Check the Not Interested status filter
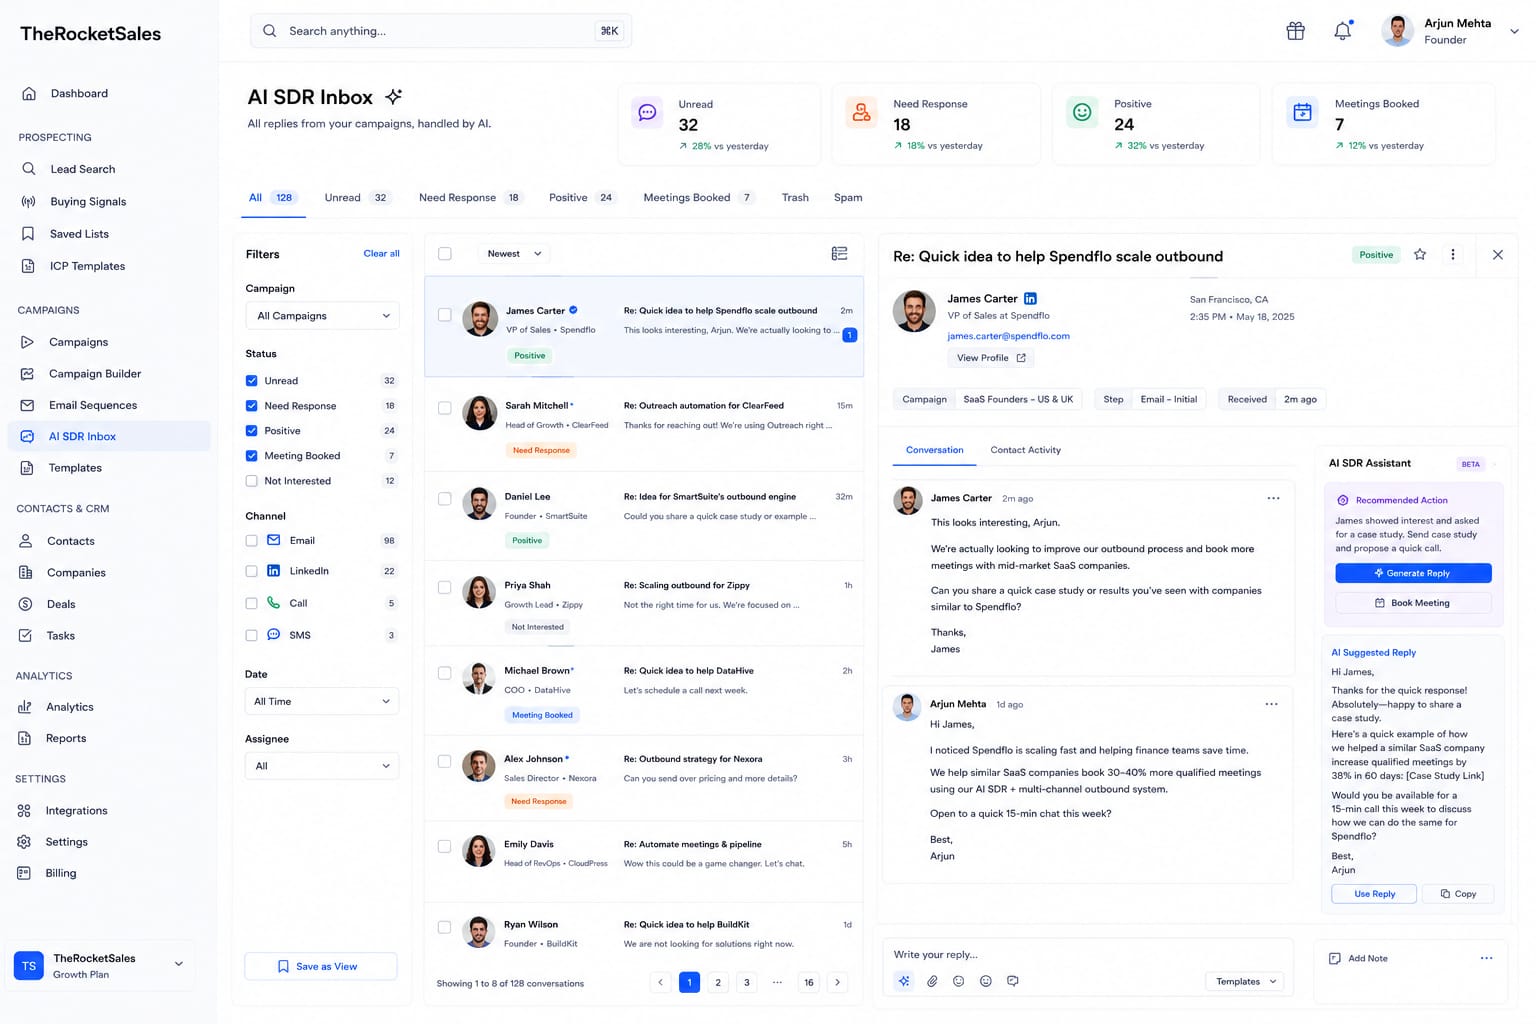1536x1024 pixels. (252, 481)
